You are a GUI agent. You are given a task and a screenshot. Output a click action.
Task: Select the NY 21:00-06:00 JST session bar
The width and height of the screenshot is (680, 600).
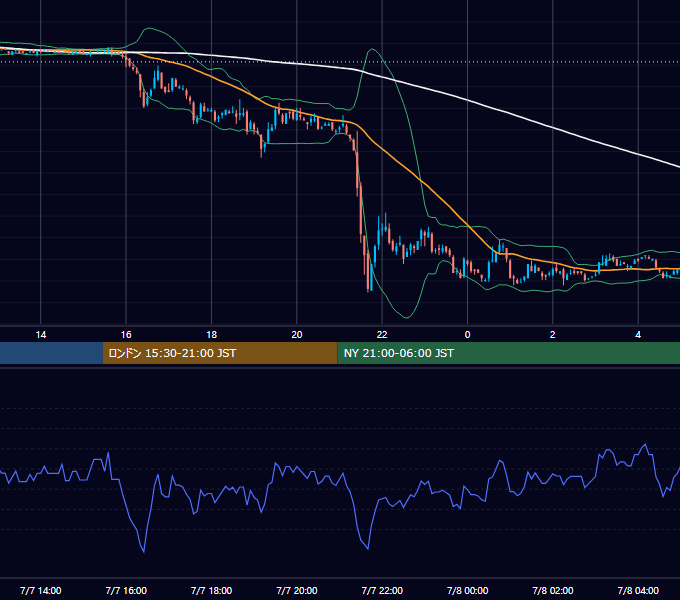[509, 353]
